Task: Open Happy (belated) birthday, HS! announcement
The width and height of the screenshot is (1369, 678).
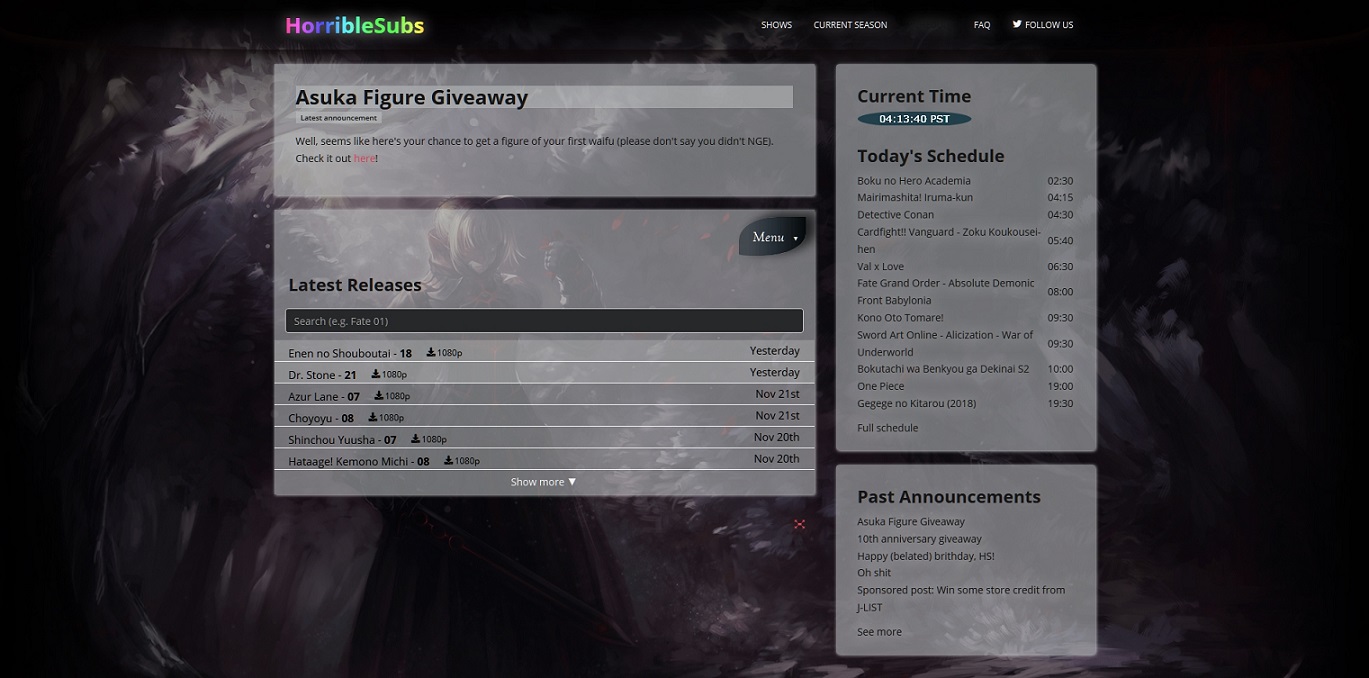Action: [x=926, y=556]
